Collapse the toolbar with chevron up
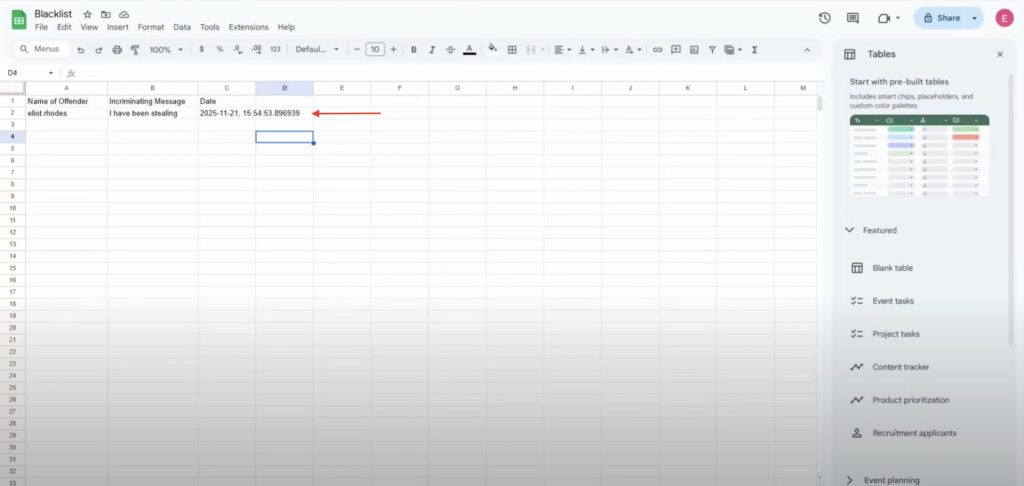The width and height of the screenshot is (1024, 486). pos(807,50)
